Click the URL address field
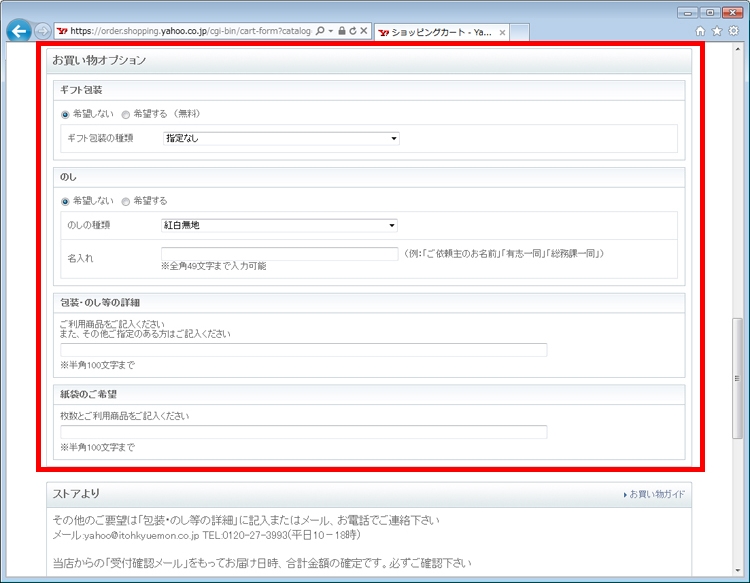 190,31
